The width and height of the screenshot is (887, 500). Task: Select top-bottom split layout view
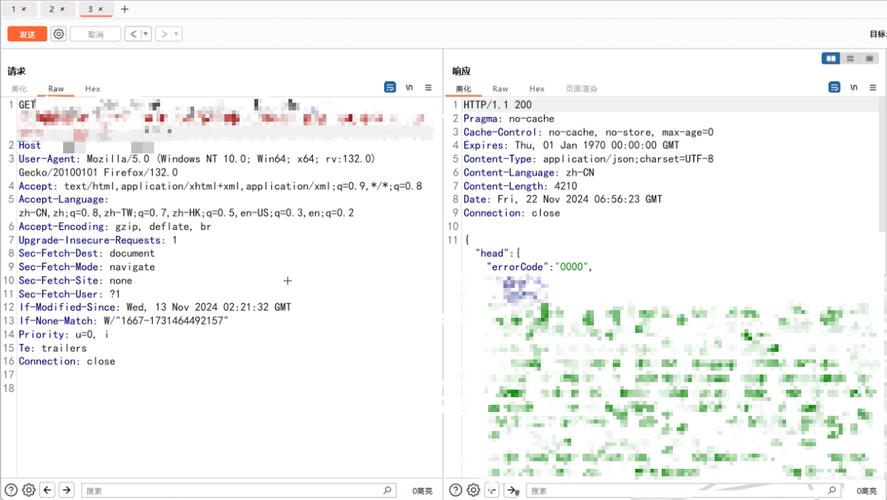point(850,58)
